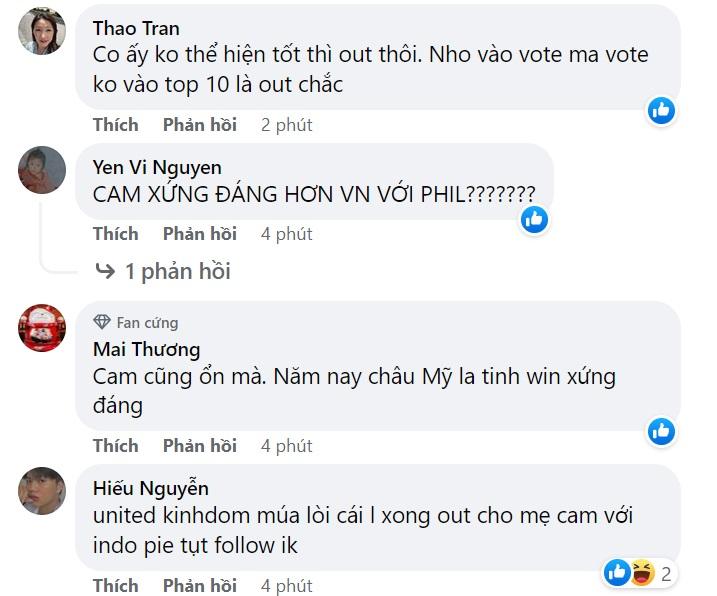
Task: Reply to Thao Tran via Phản hồi
Action: click(199, 125)
